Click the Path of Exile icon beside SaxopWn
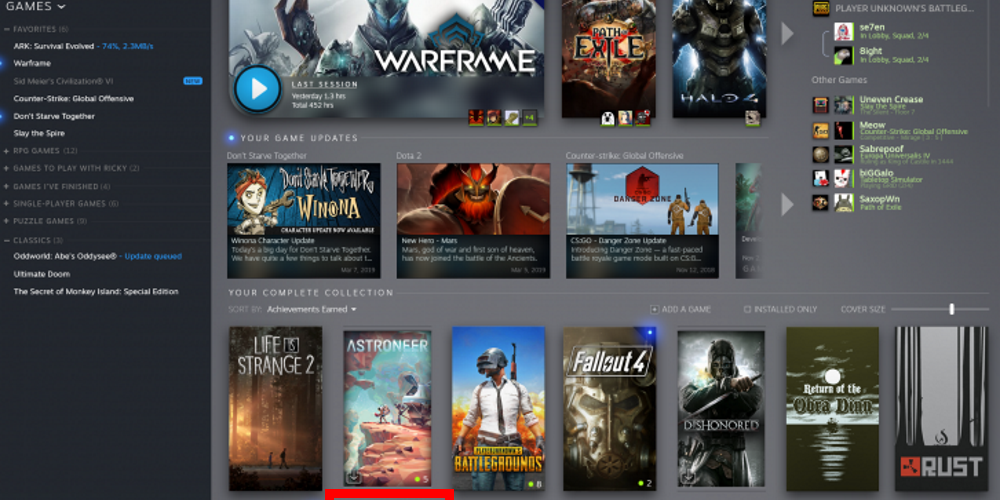The height and width of the screenshot is (500, 1000). pyautogui.click(x=821, y=203)
